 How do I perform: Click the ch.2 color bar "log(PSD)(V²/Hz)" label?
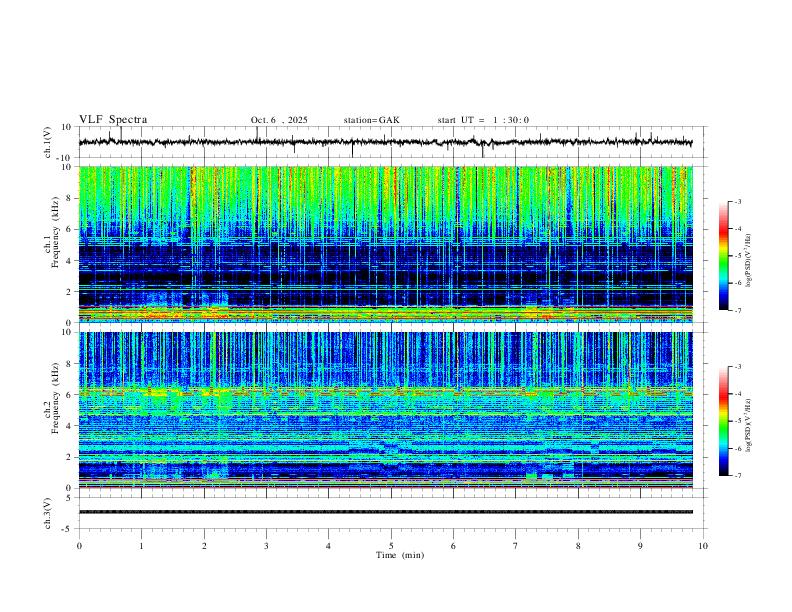click(x=749, y=426)
